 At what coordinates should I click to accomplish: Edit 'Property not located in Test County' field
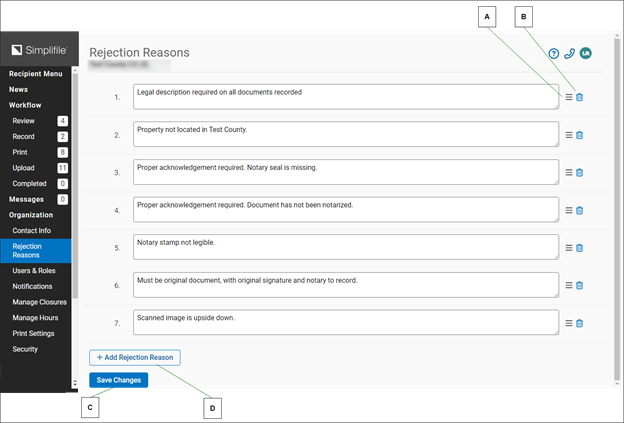tap(346, 134)
